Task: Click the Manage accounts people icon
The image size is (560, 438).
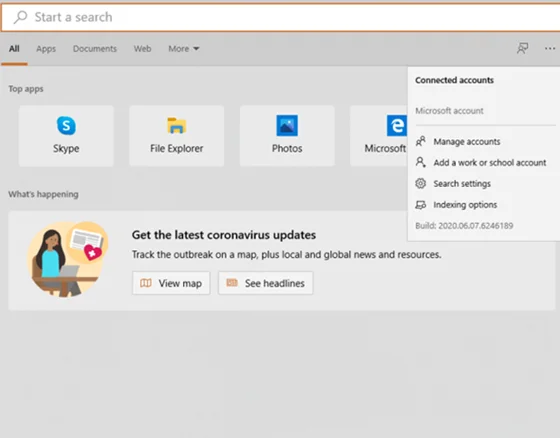Action: point(421,141)
